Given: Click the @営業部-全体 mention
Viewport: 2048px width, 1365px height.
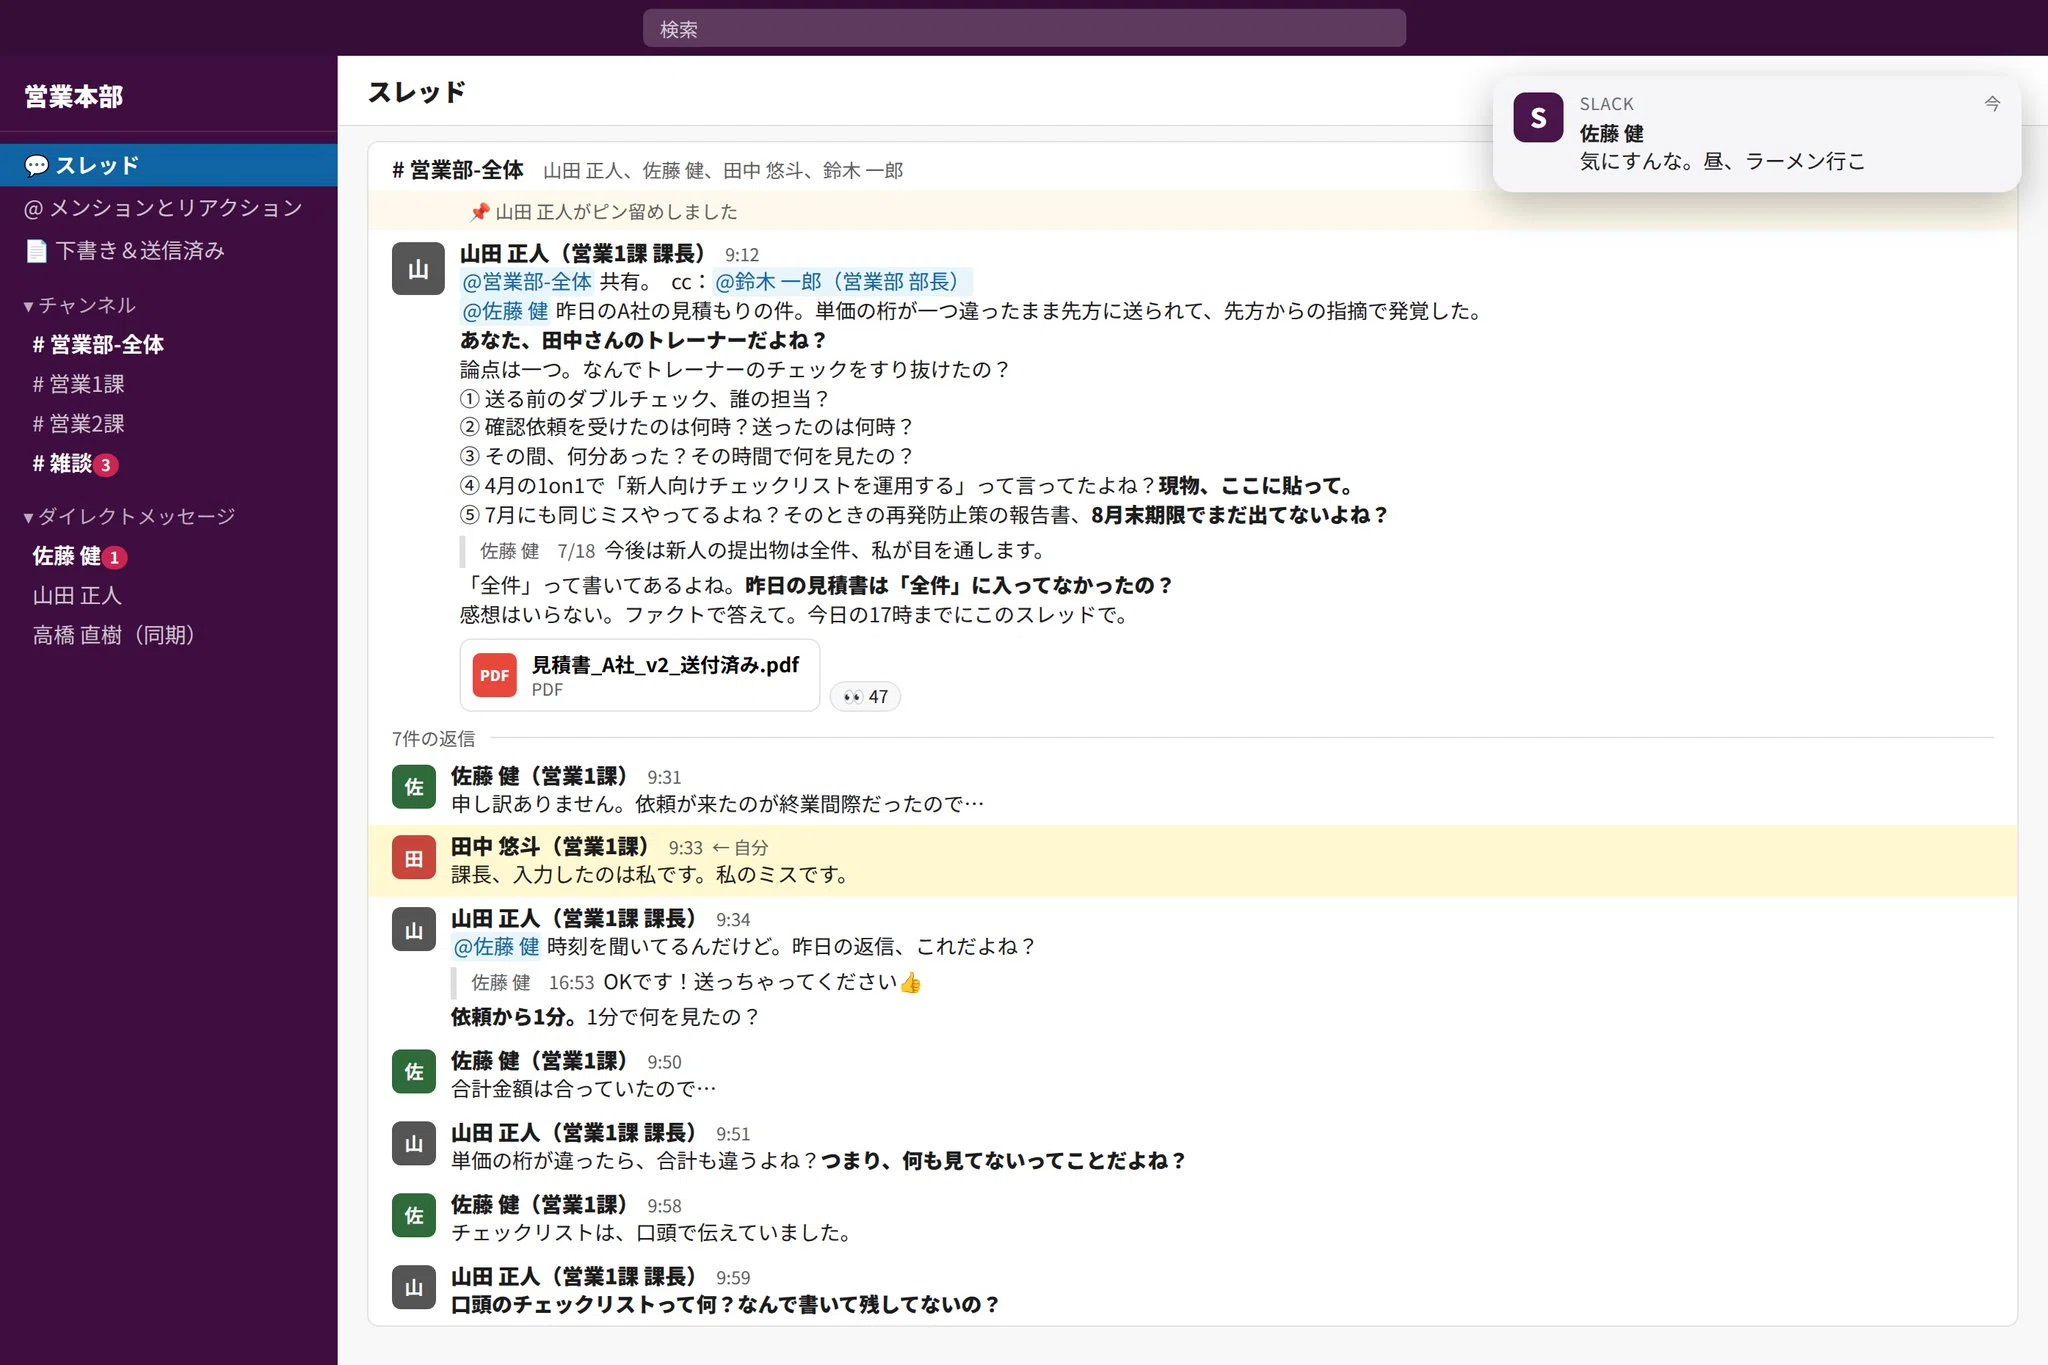Looking at the screenshot, I should tap(527, 282).
